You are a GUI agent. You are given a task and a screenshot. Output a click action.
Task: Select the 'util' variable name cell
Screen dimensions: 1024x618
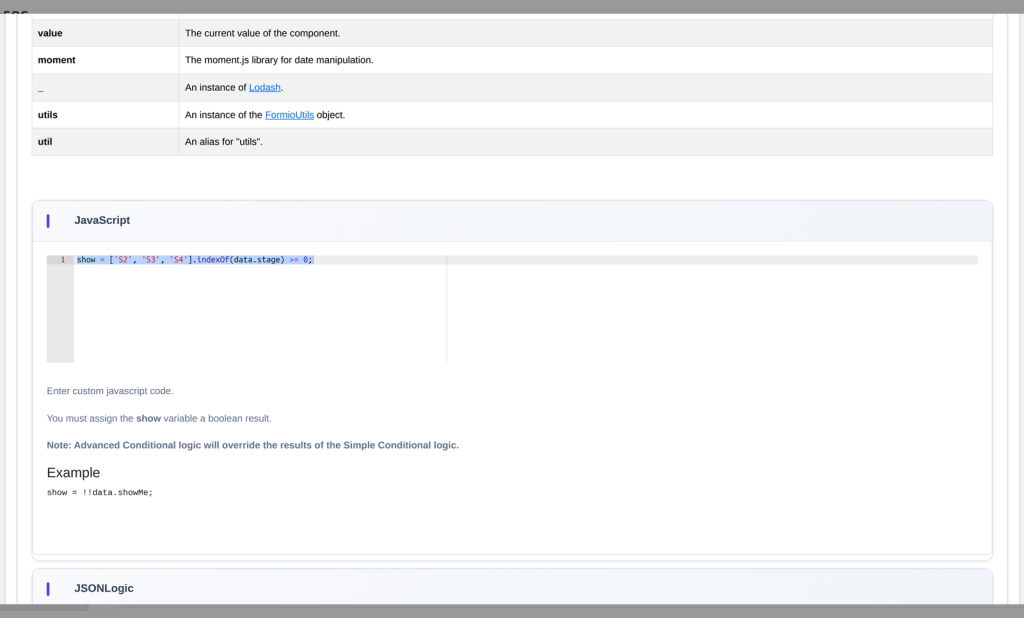click(105, 142)
